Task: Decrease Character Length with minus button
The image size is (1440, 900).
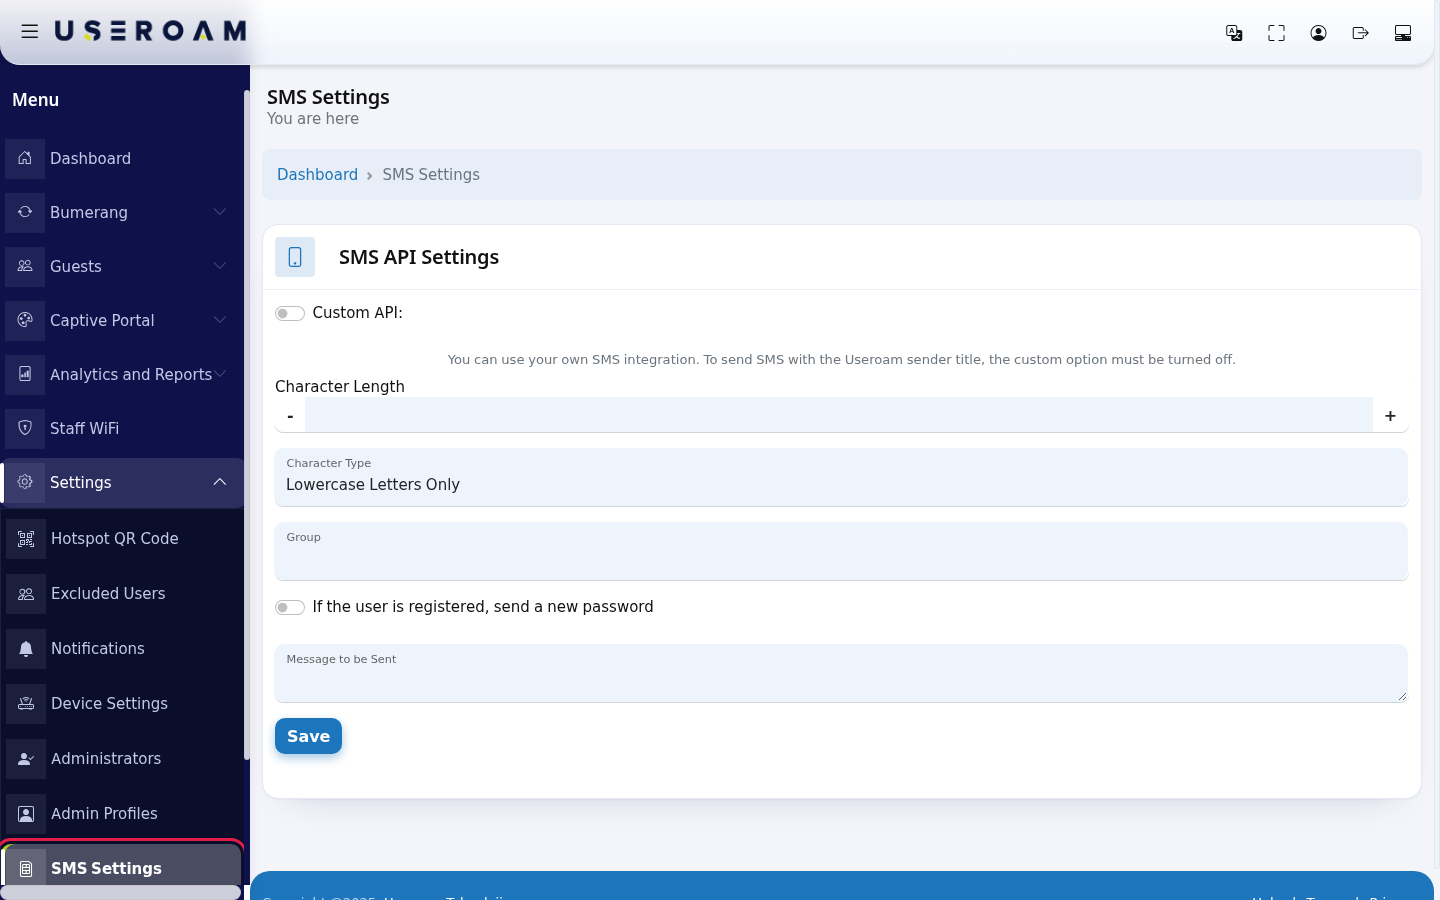Action: (290, 415)
